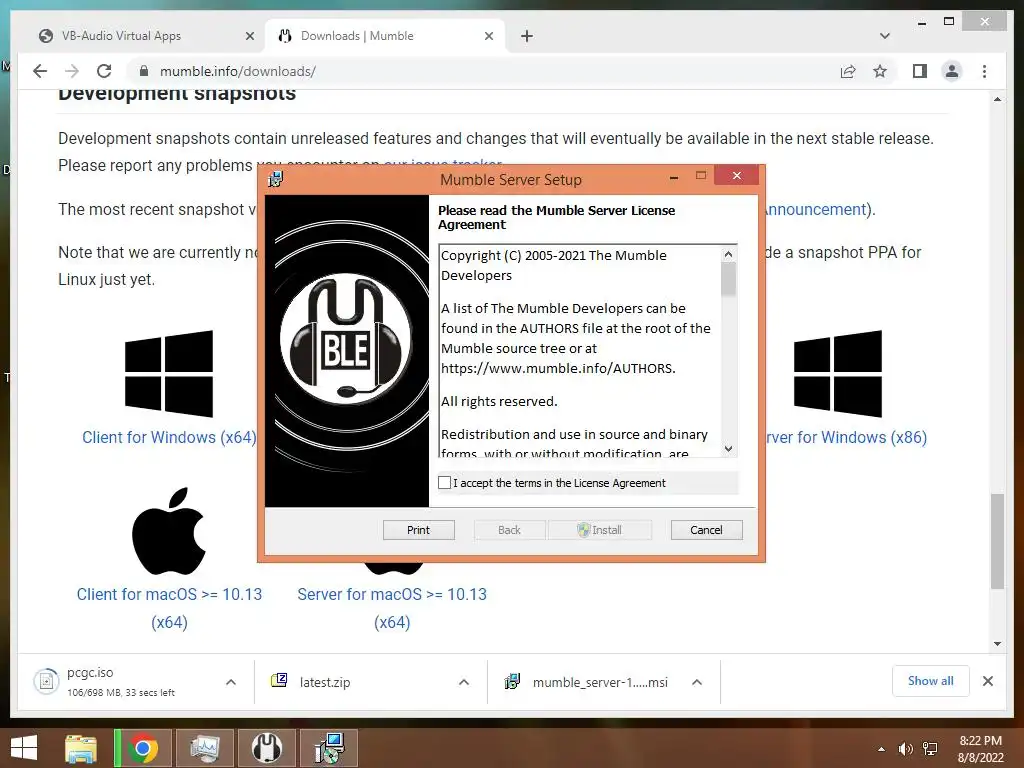
Task: Click the volume speaker tray icon
Action: tap(906, 749)
